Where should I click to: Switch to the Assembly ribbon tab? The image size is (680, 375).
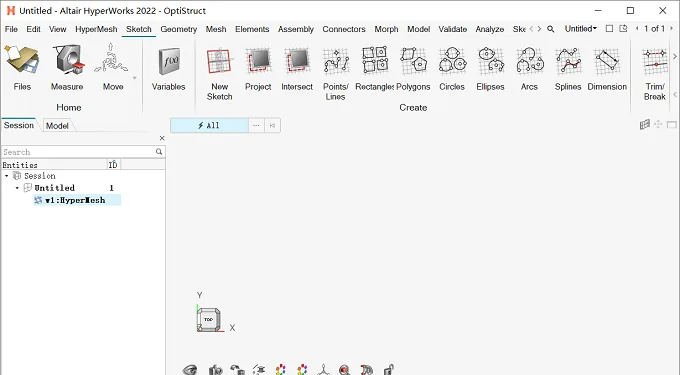pyautogui.click(x=296, y=29)
